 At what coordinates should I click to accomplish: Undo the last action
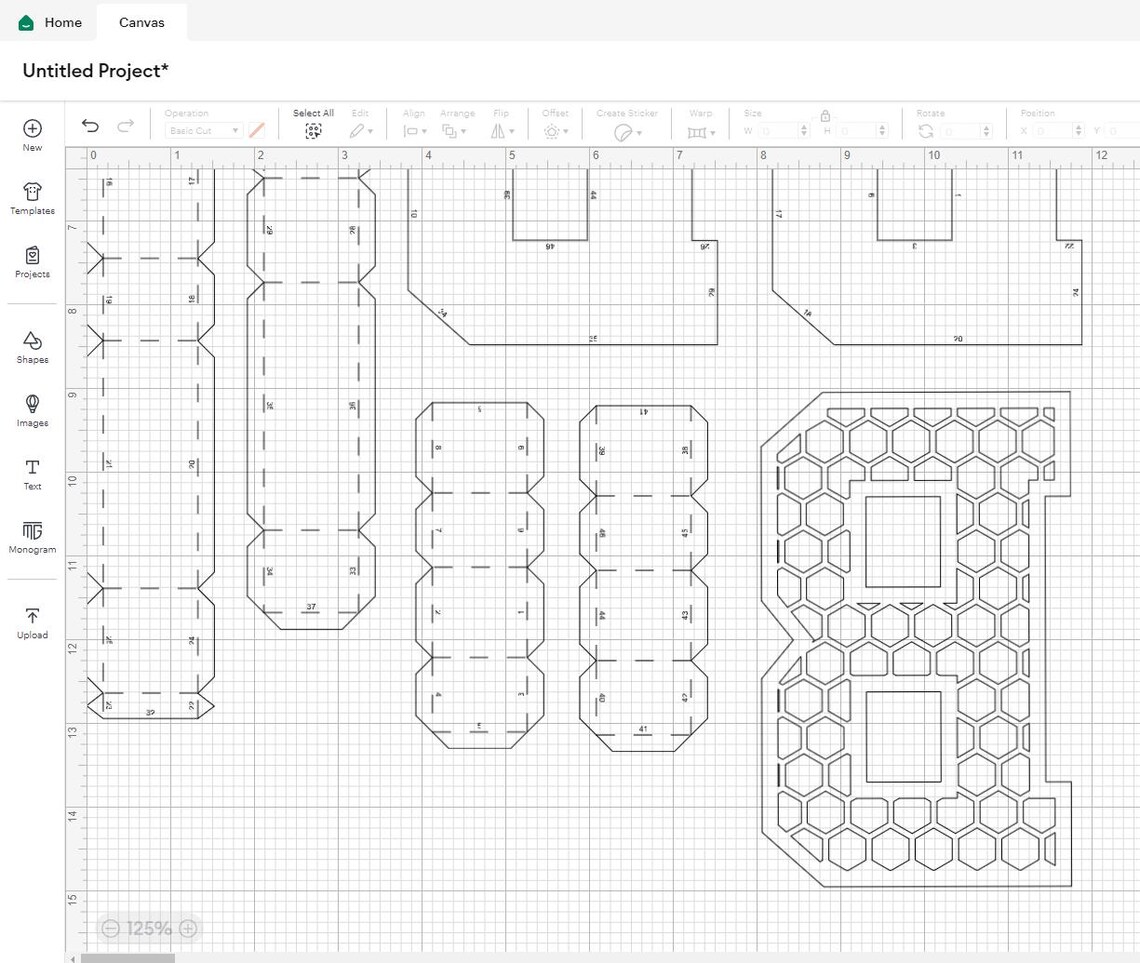[90, 126]
